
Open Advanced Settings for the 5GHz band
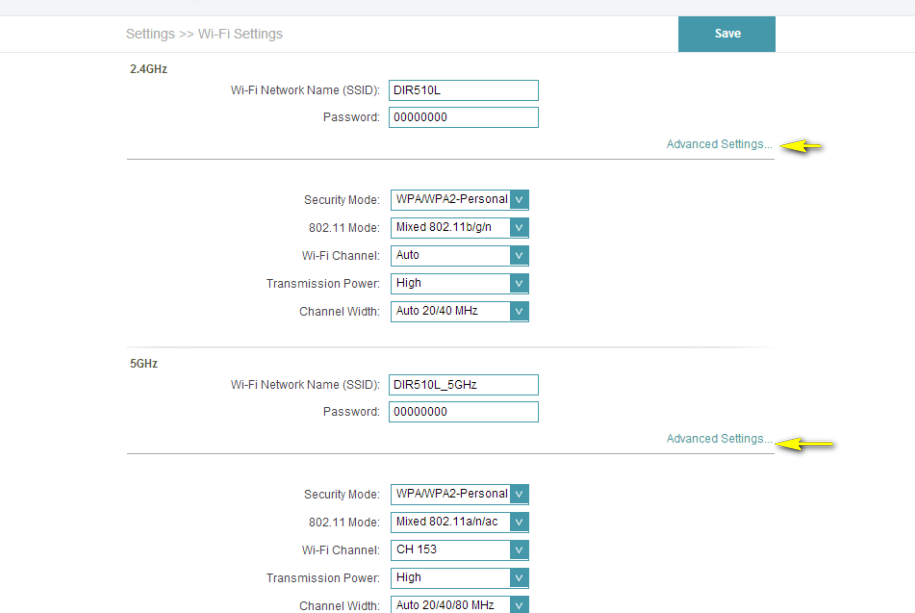coord(719,439)
